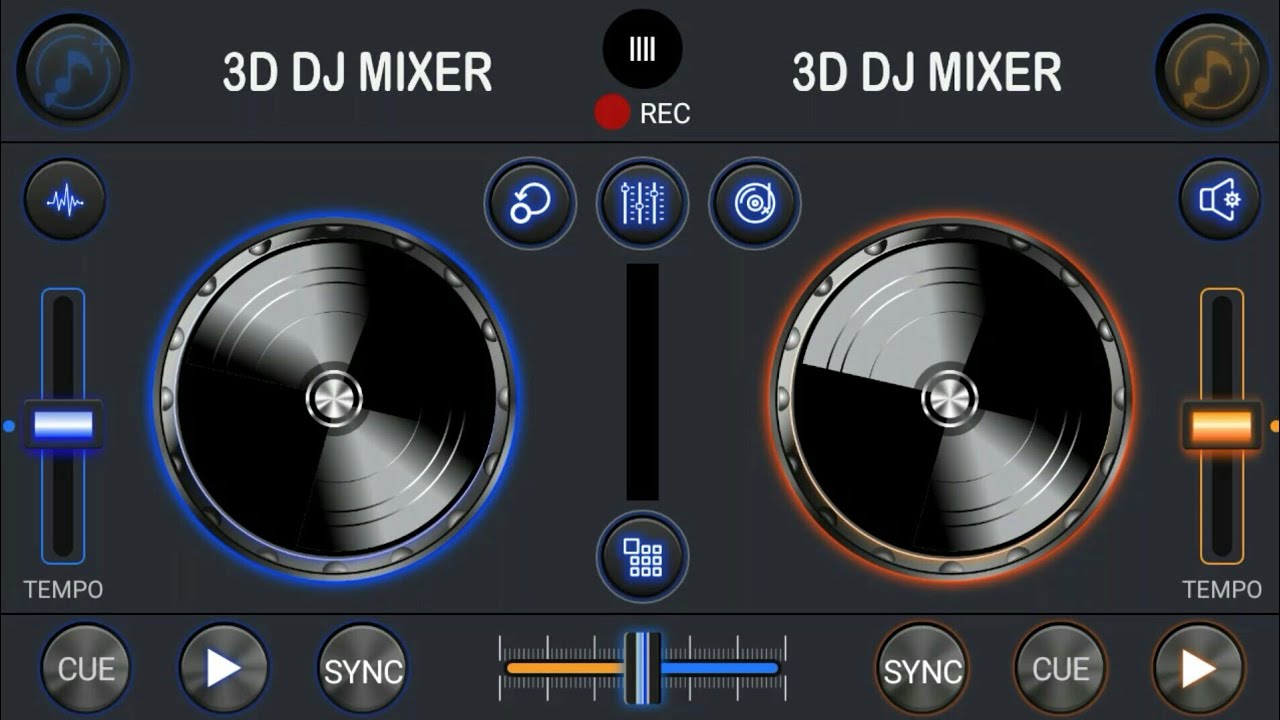Load a track onto the right deck
1280x720 pixels.
pos(1209,70)
